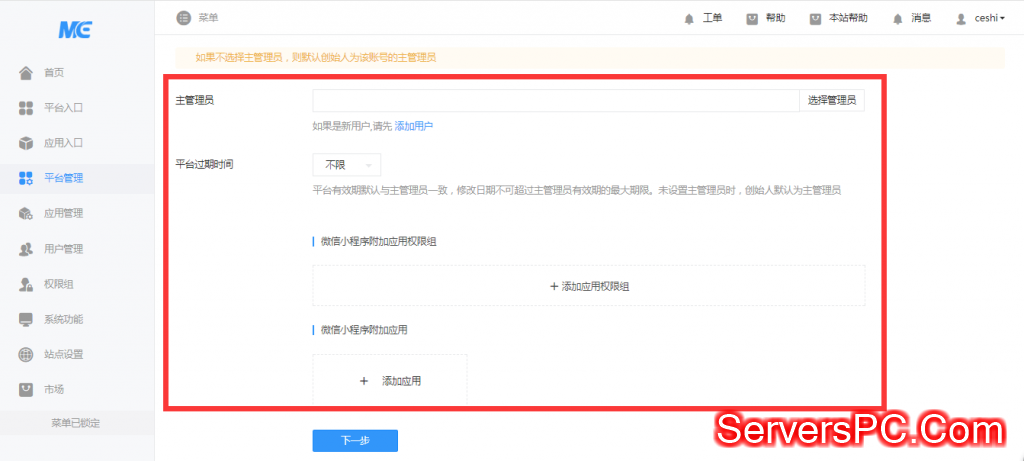This screenshot has width=1024, height=461.
Task: Click the home icon beside 首页
Action: point(25,72)
